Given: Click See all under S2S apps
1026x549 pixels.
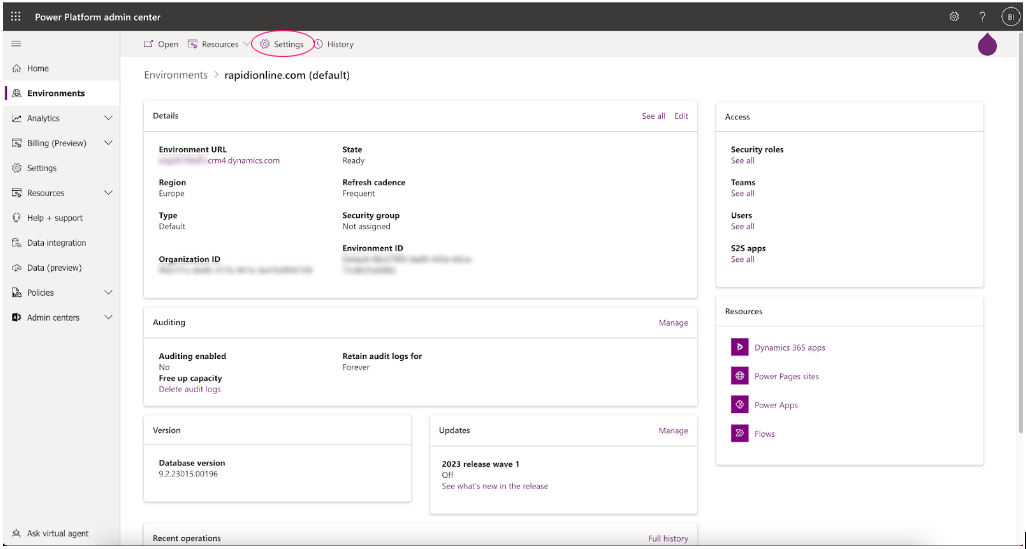Looking at the screenshot, I should pyautogui.click(x=743, y=259).
